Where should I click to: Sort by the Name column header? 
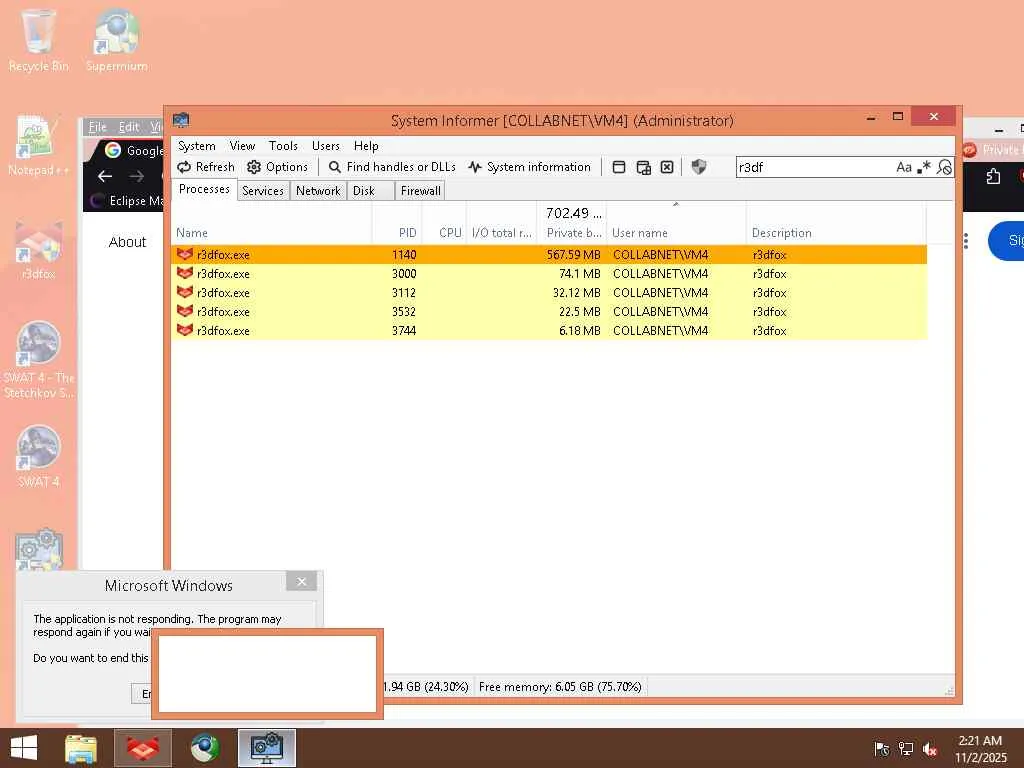[271, 232]
